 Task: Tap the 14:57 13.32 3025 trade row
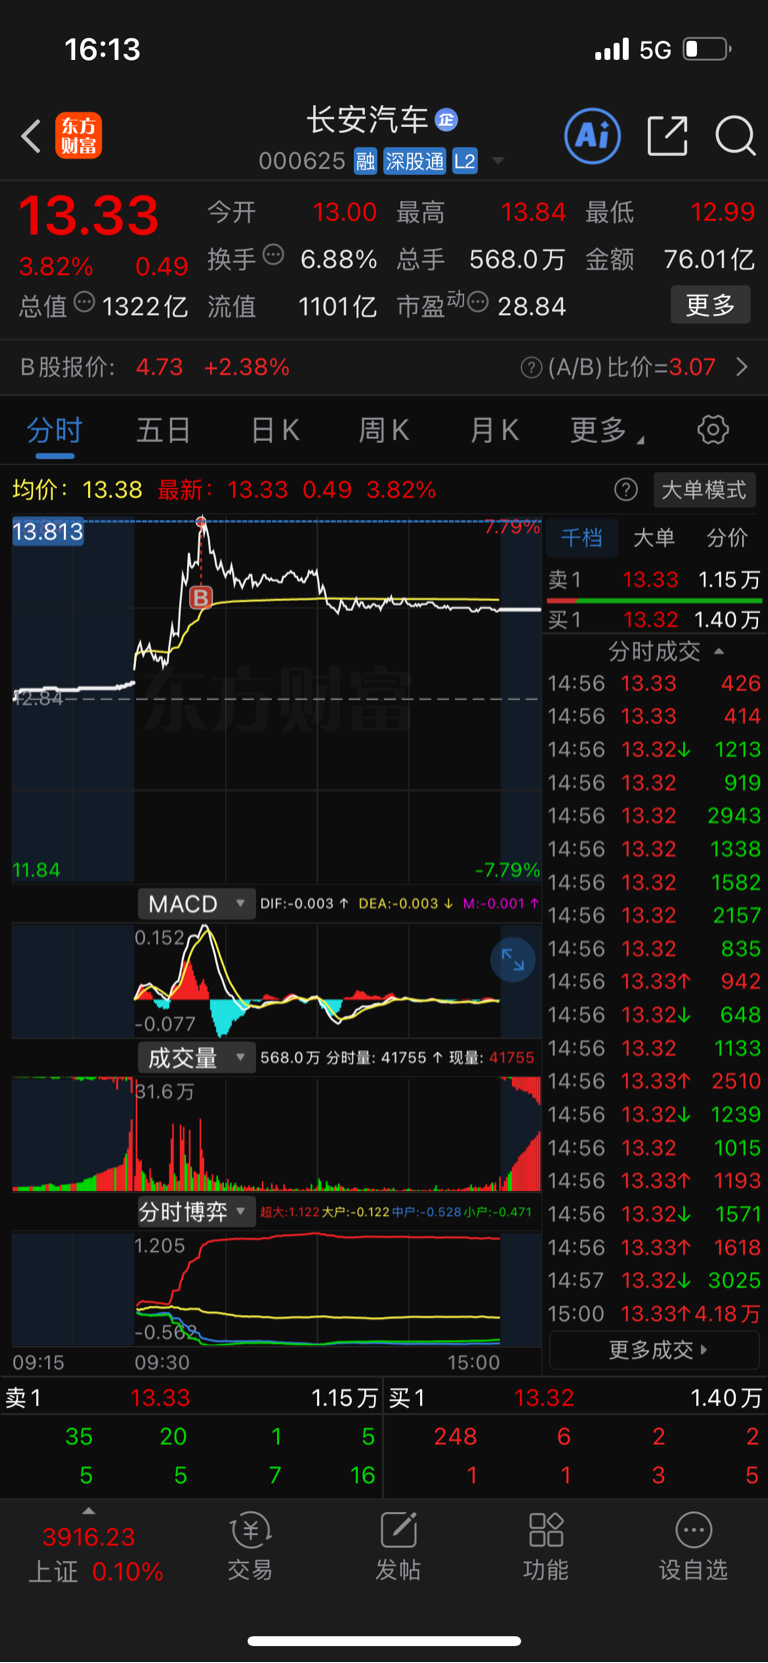pos(654,1281)
